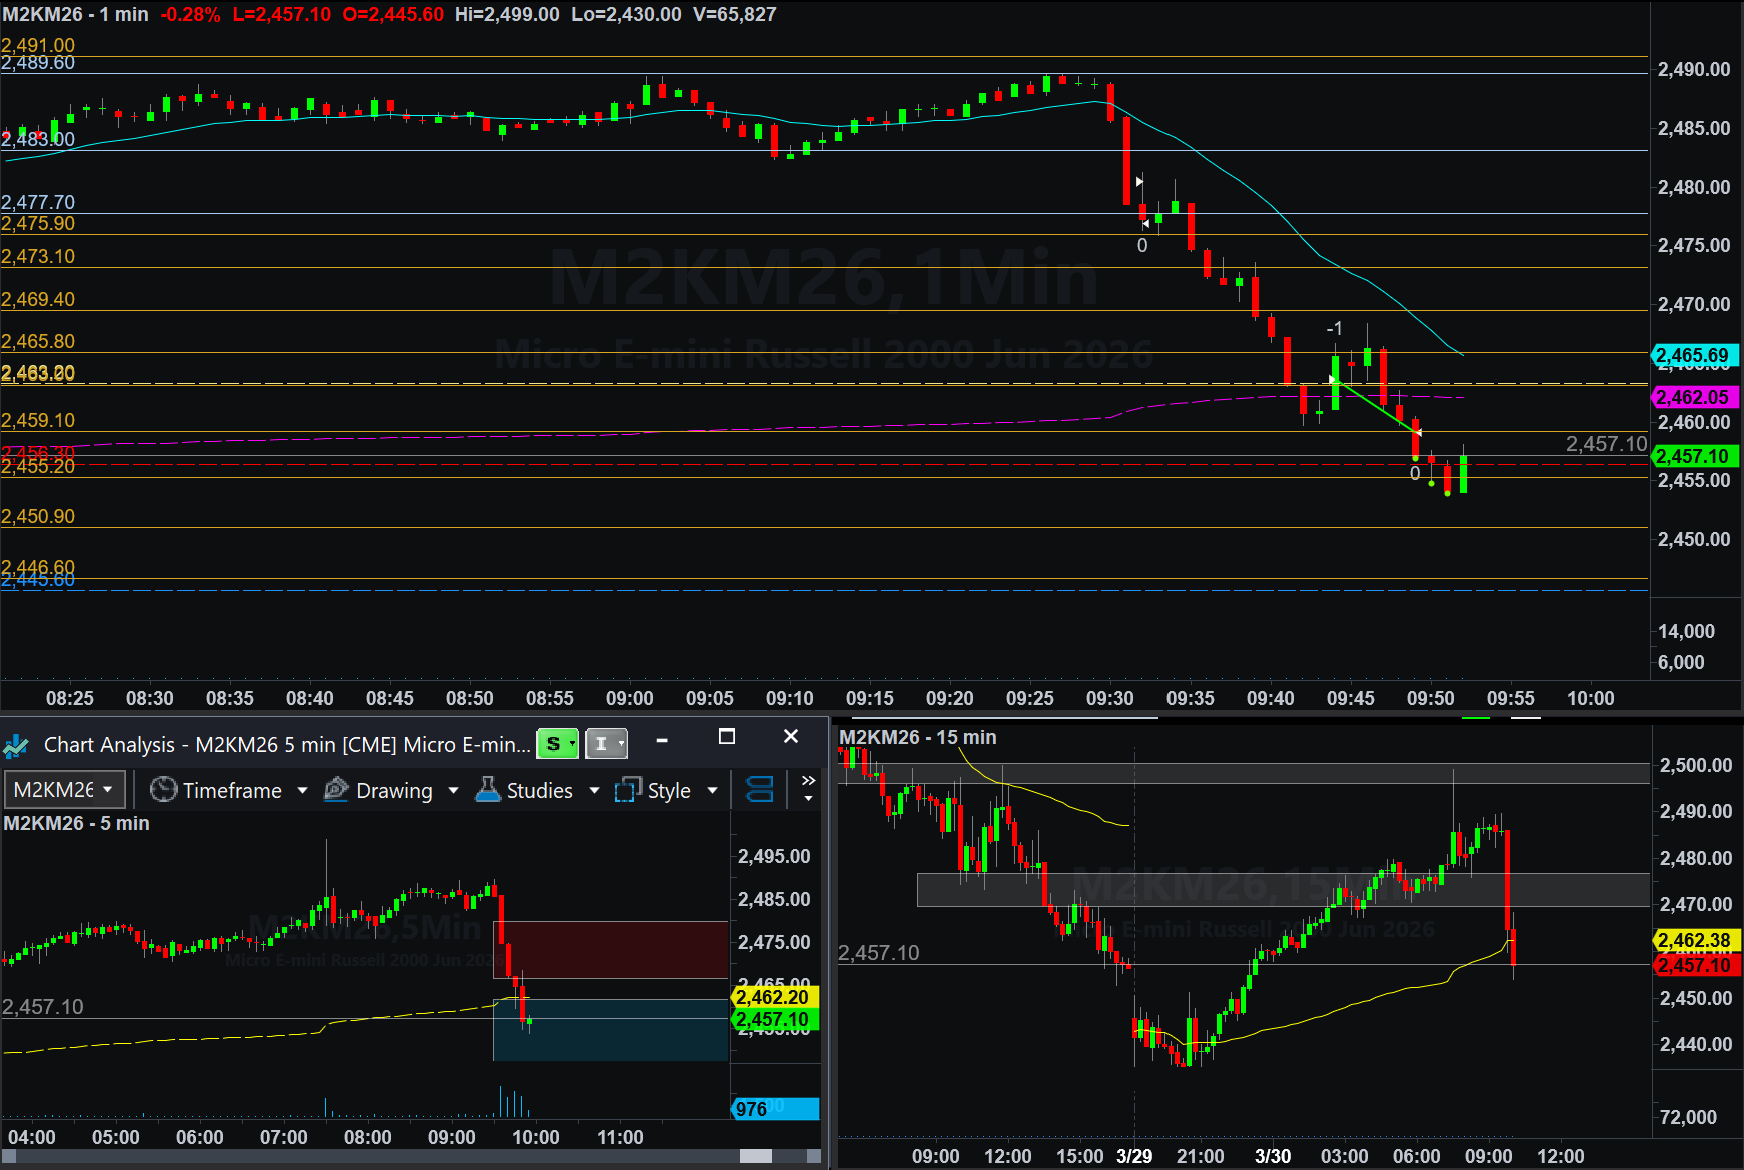Screen dimensions: 1744x1170
Task: Click the Style toolbar button label
Action: click(669, 790)
